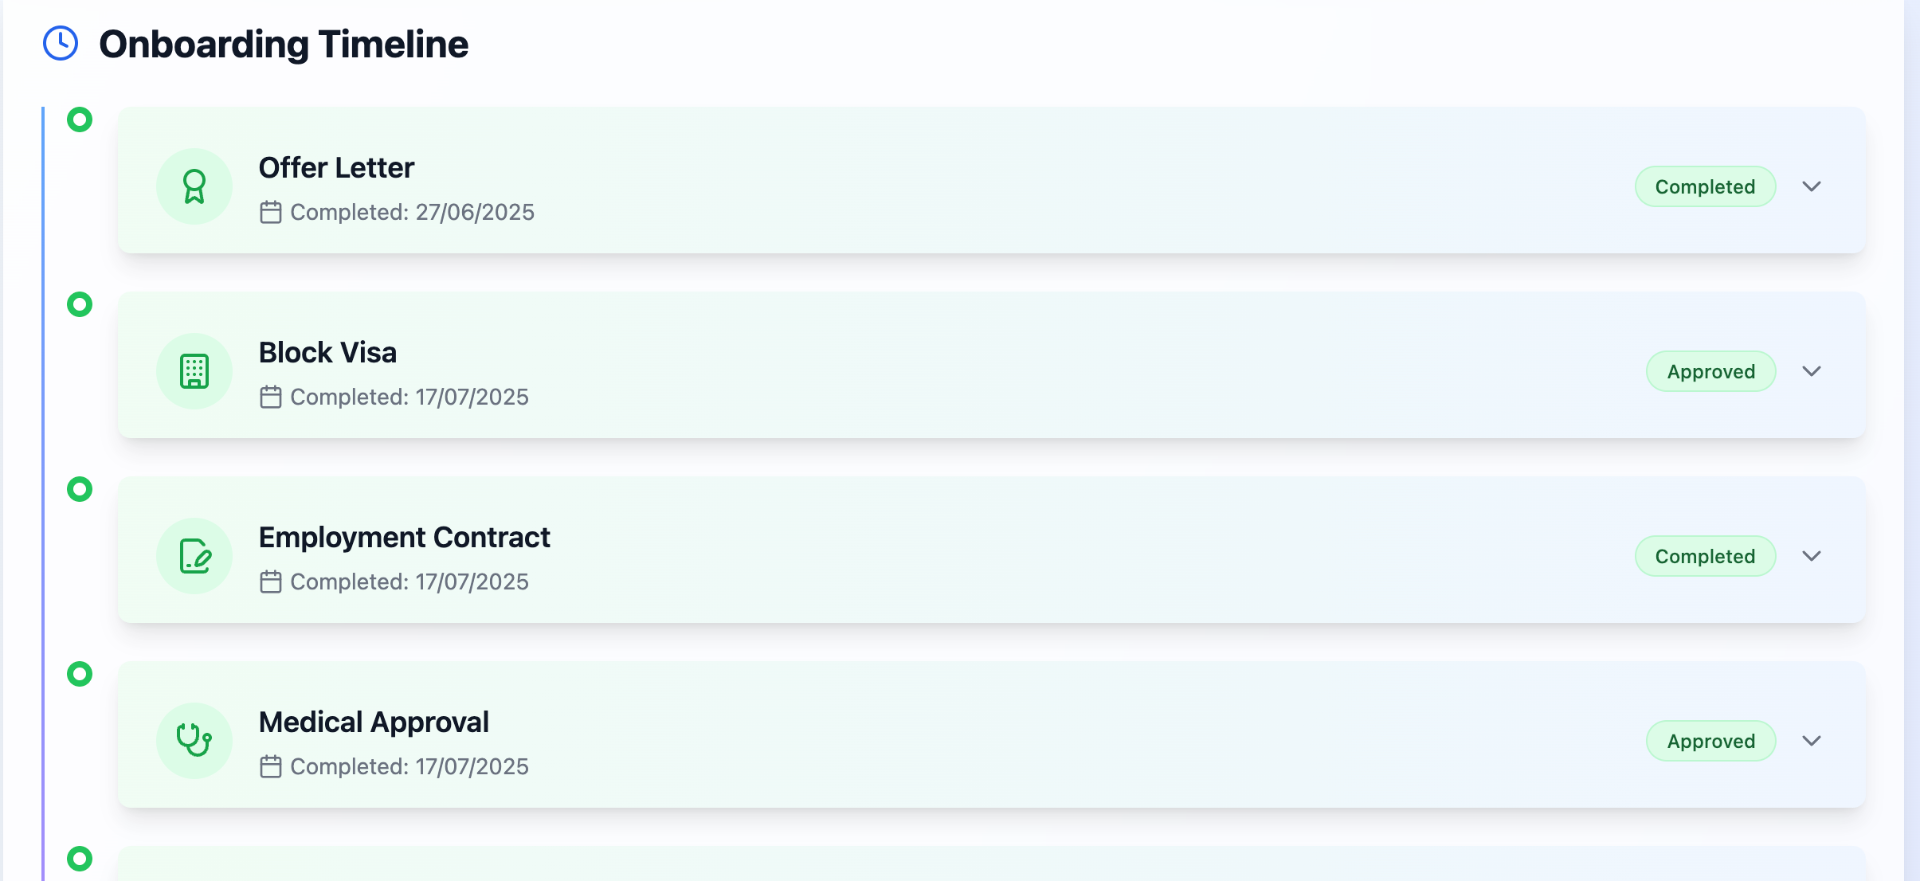The image size is (1920, 881).
Task: Click the Medical Approval stethoscope icon
Action: click(194, 741)
